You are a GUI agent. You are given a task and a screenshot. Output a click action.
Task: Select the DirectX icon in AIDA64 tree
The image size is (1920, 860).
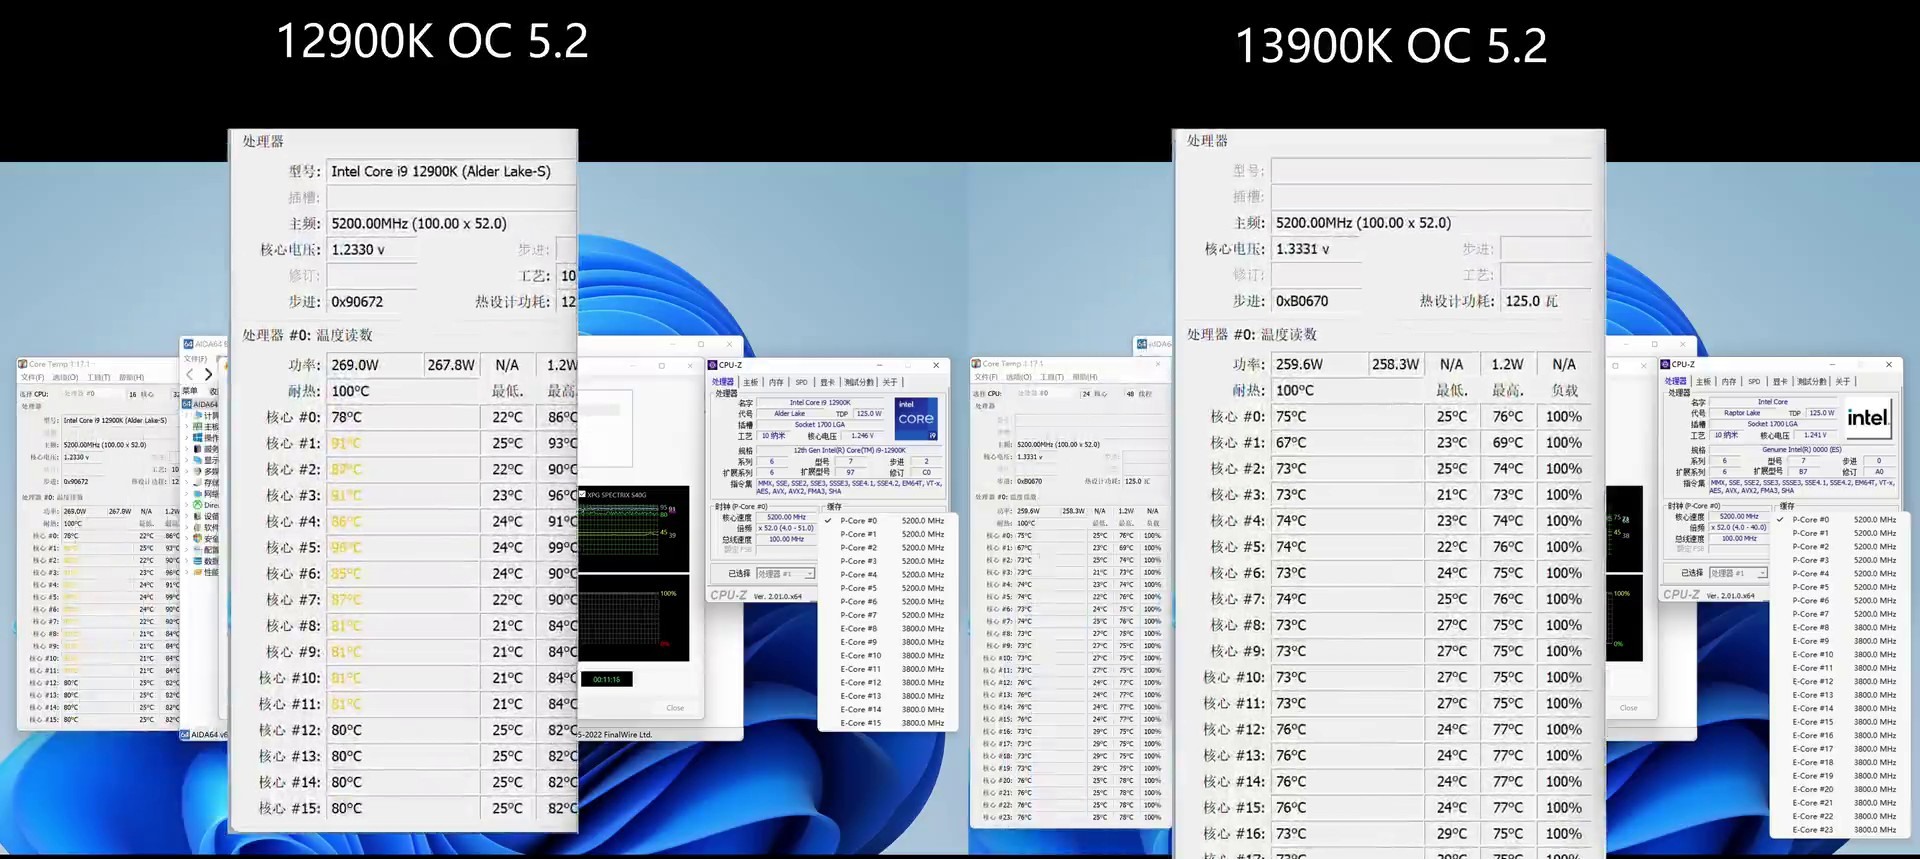(x=198, y=505)
